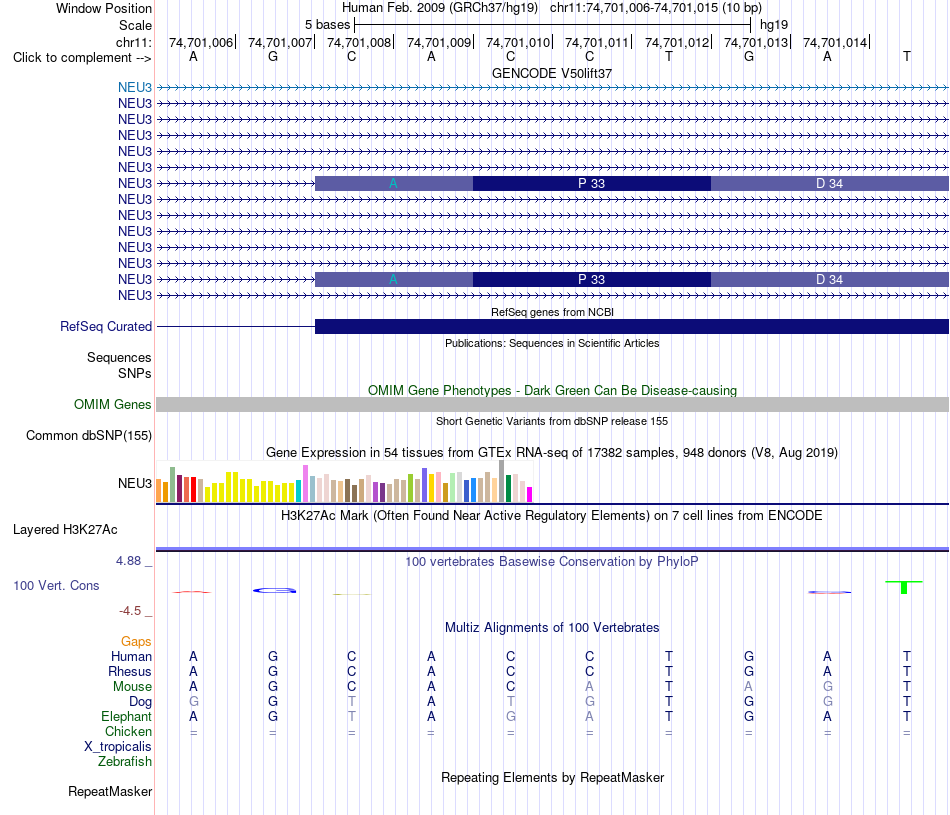Click the gray OMIM Genes item bar
Screen dimensions: 950x815
(x=552, y=405)
